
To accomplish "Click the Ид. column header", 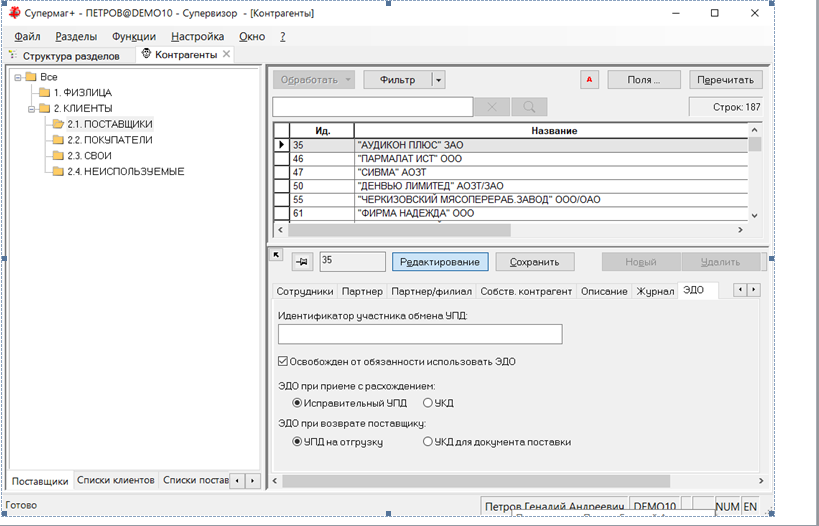I will [322, 131].
